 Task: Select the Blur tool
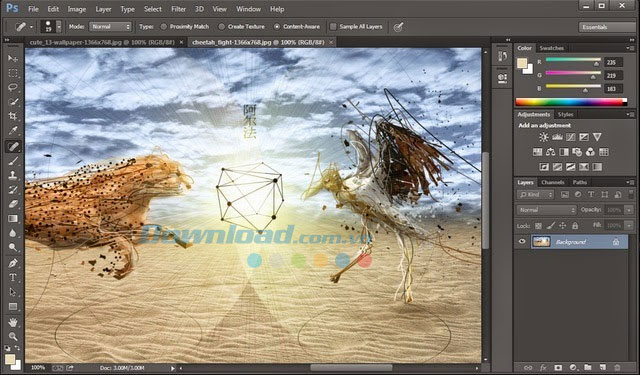click(13, 233)
